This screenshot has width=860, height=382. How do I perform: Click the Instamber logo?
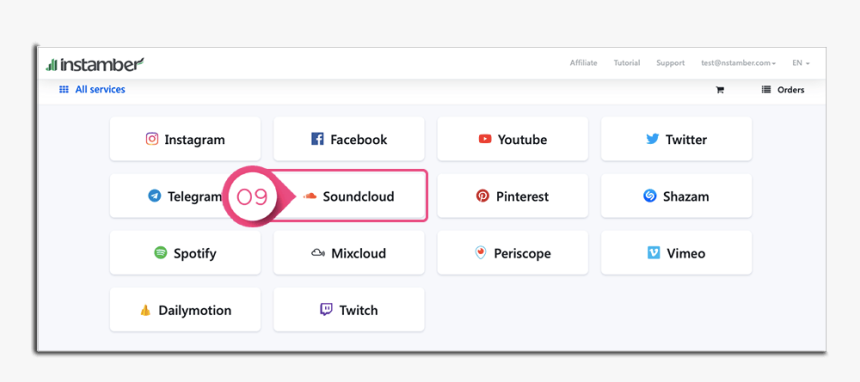pyautogui.click(x=95, y=64)
